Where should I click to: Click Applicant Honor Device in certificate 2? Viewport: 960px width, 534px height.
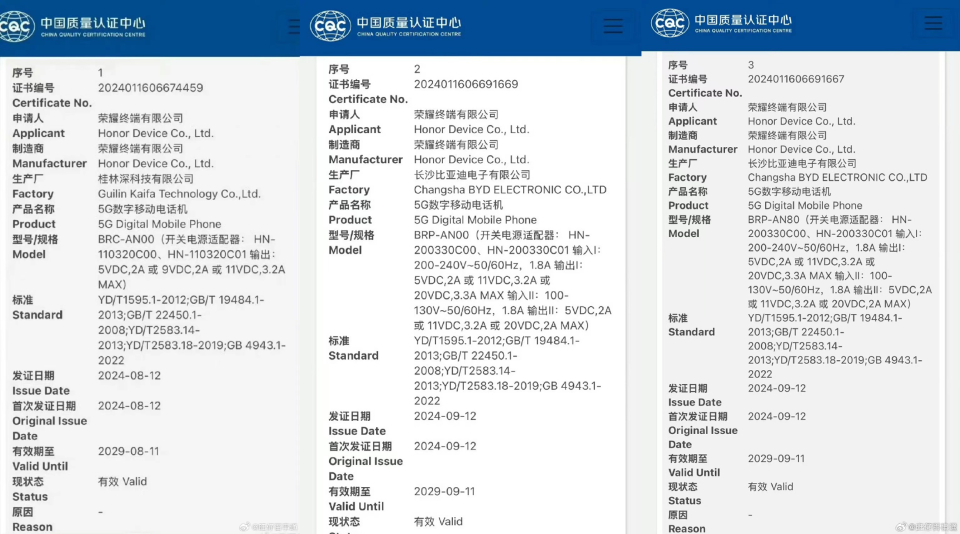click(471, 129)
